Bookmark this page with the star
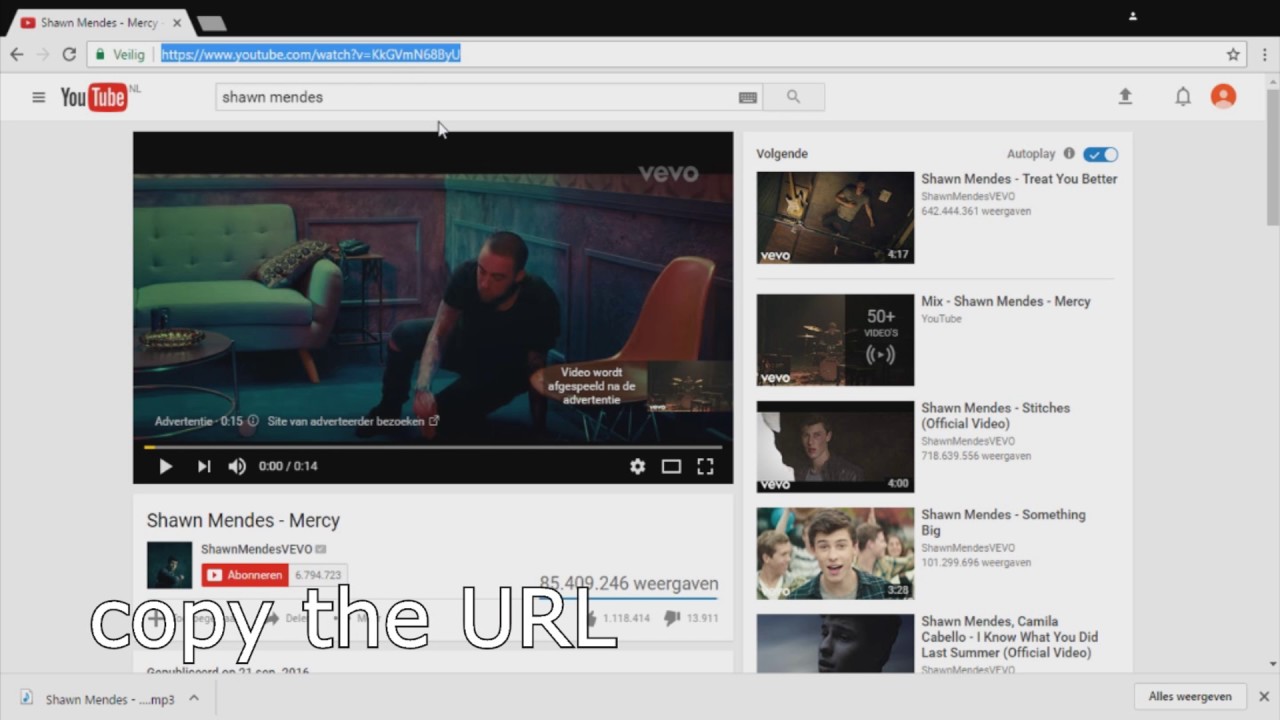The image size is (1280, 720). tap(1233, 54)
